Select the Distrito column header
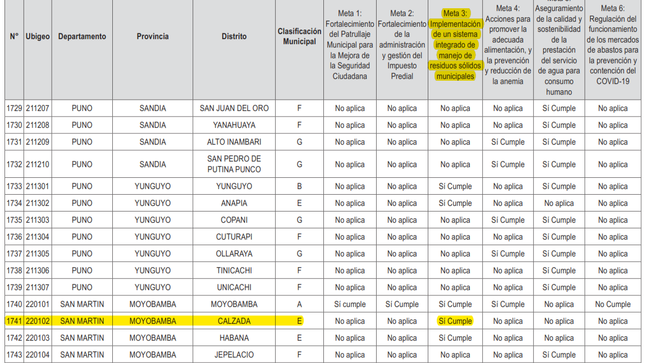The width and height of the screenshot is (645, 363). [234, 36]
